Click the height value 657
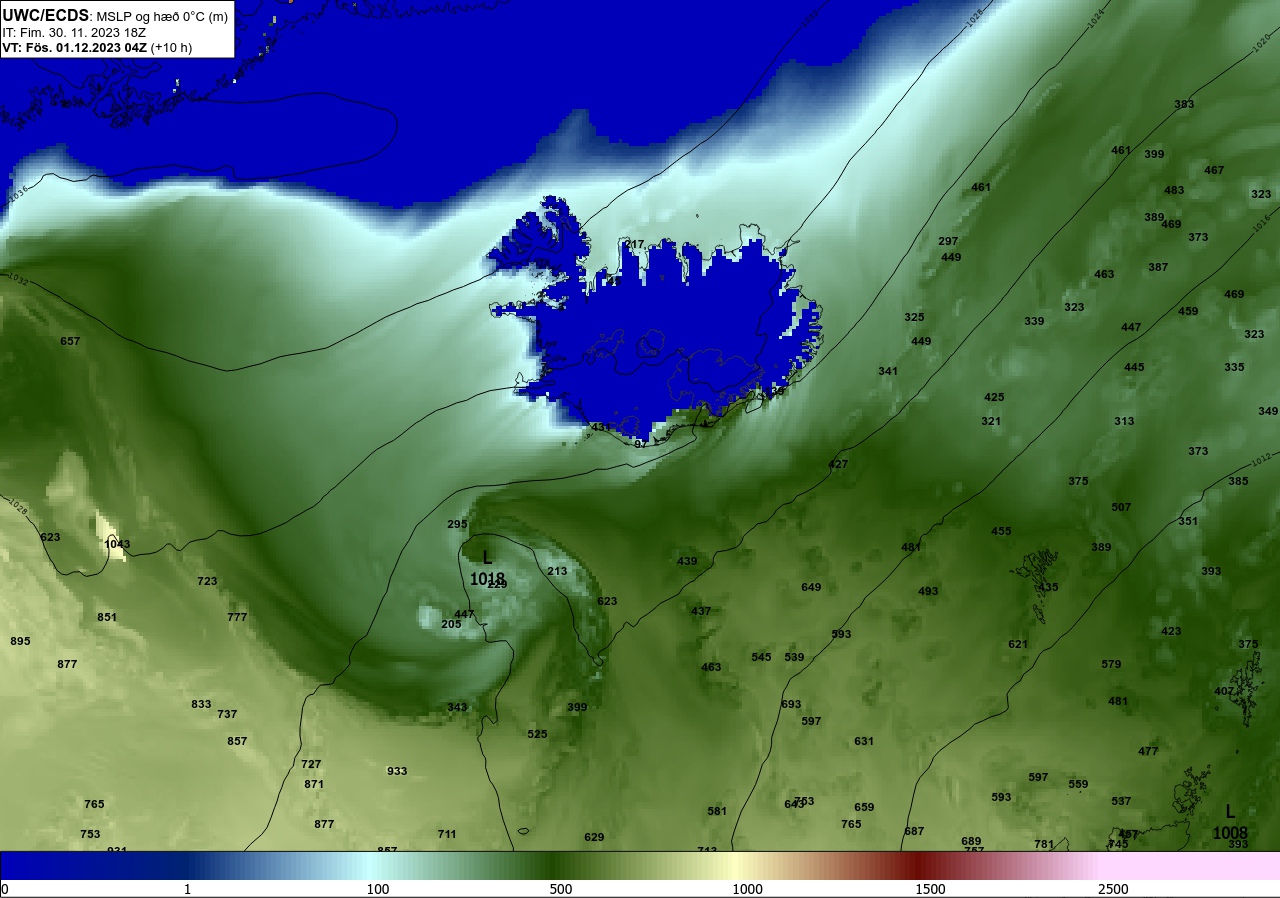 tap(70, 341)
